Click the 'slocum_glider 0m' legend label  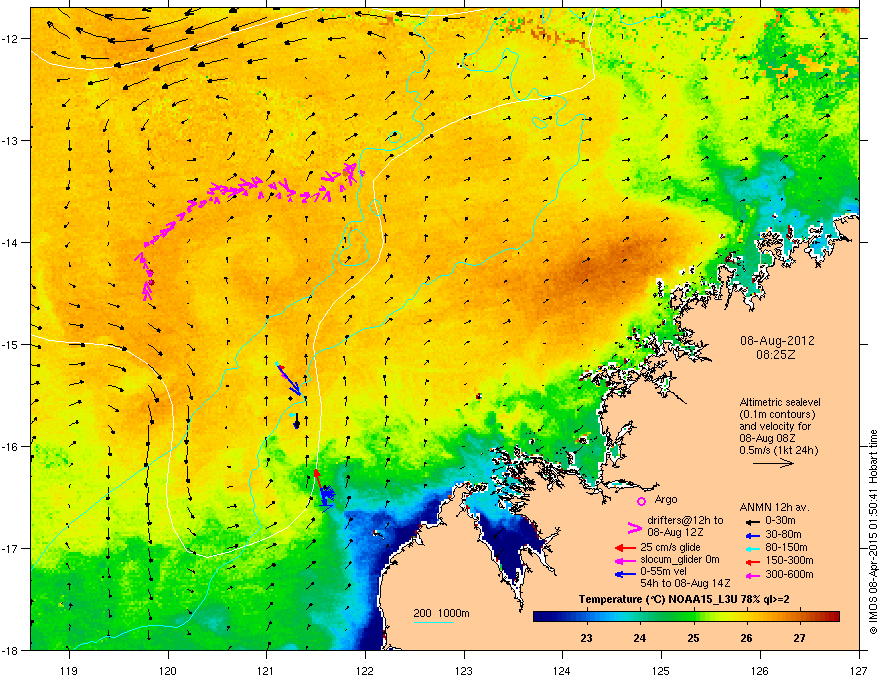(x=679, y=560)
